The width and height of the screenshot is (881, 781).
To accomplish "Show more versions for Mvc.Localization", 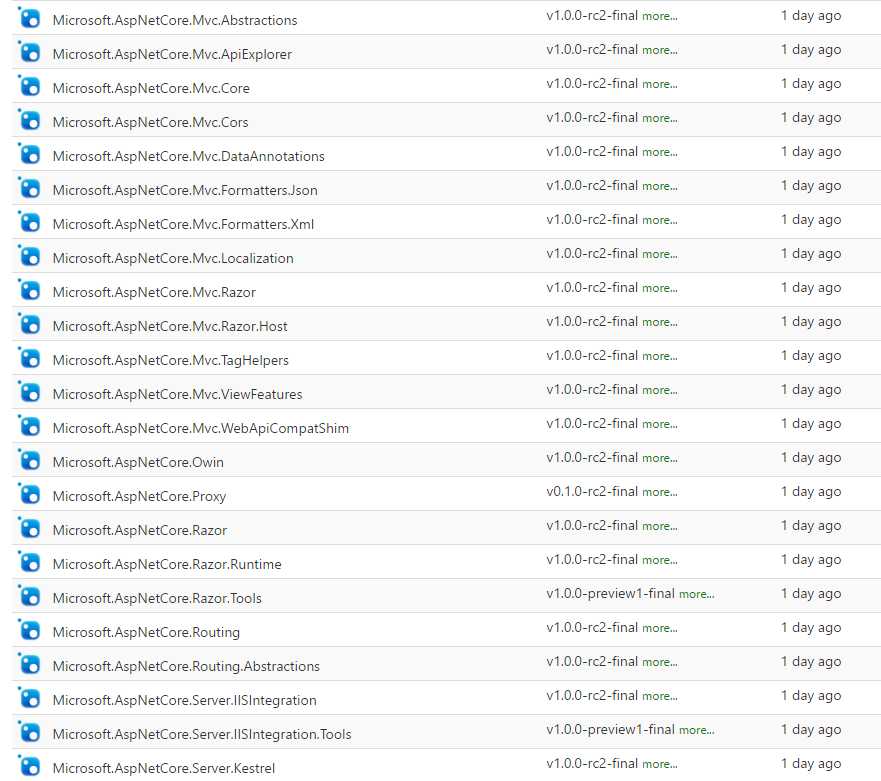I will 660,255.
